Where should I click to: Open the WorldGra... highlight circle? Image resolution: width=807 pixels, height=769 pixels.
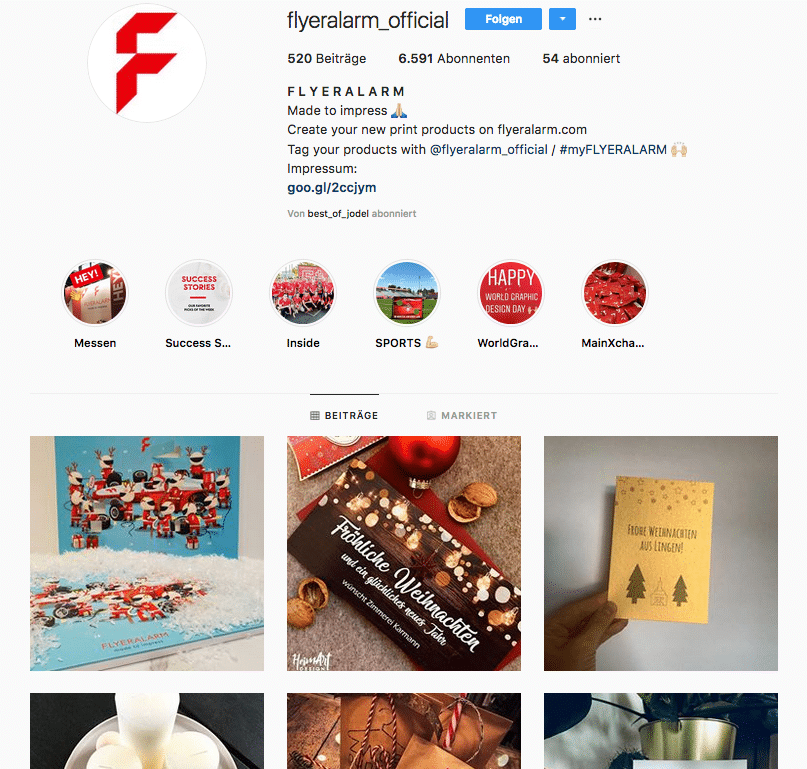pyautogui.click(x=511, y=293)
